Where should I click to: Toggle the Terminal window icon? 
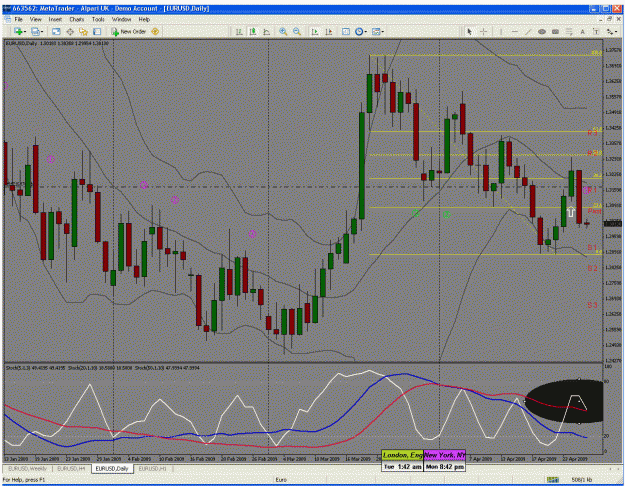point(97,31)
